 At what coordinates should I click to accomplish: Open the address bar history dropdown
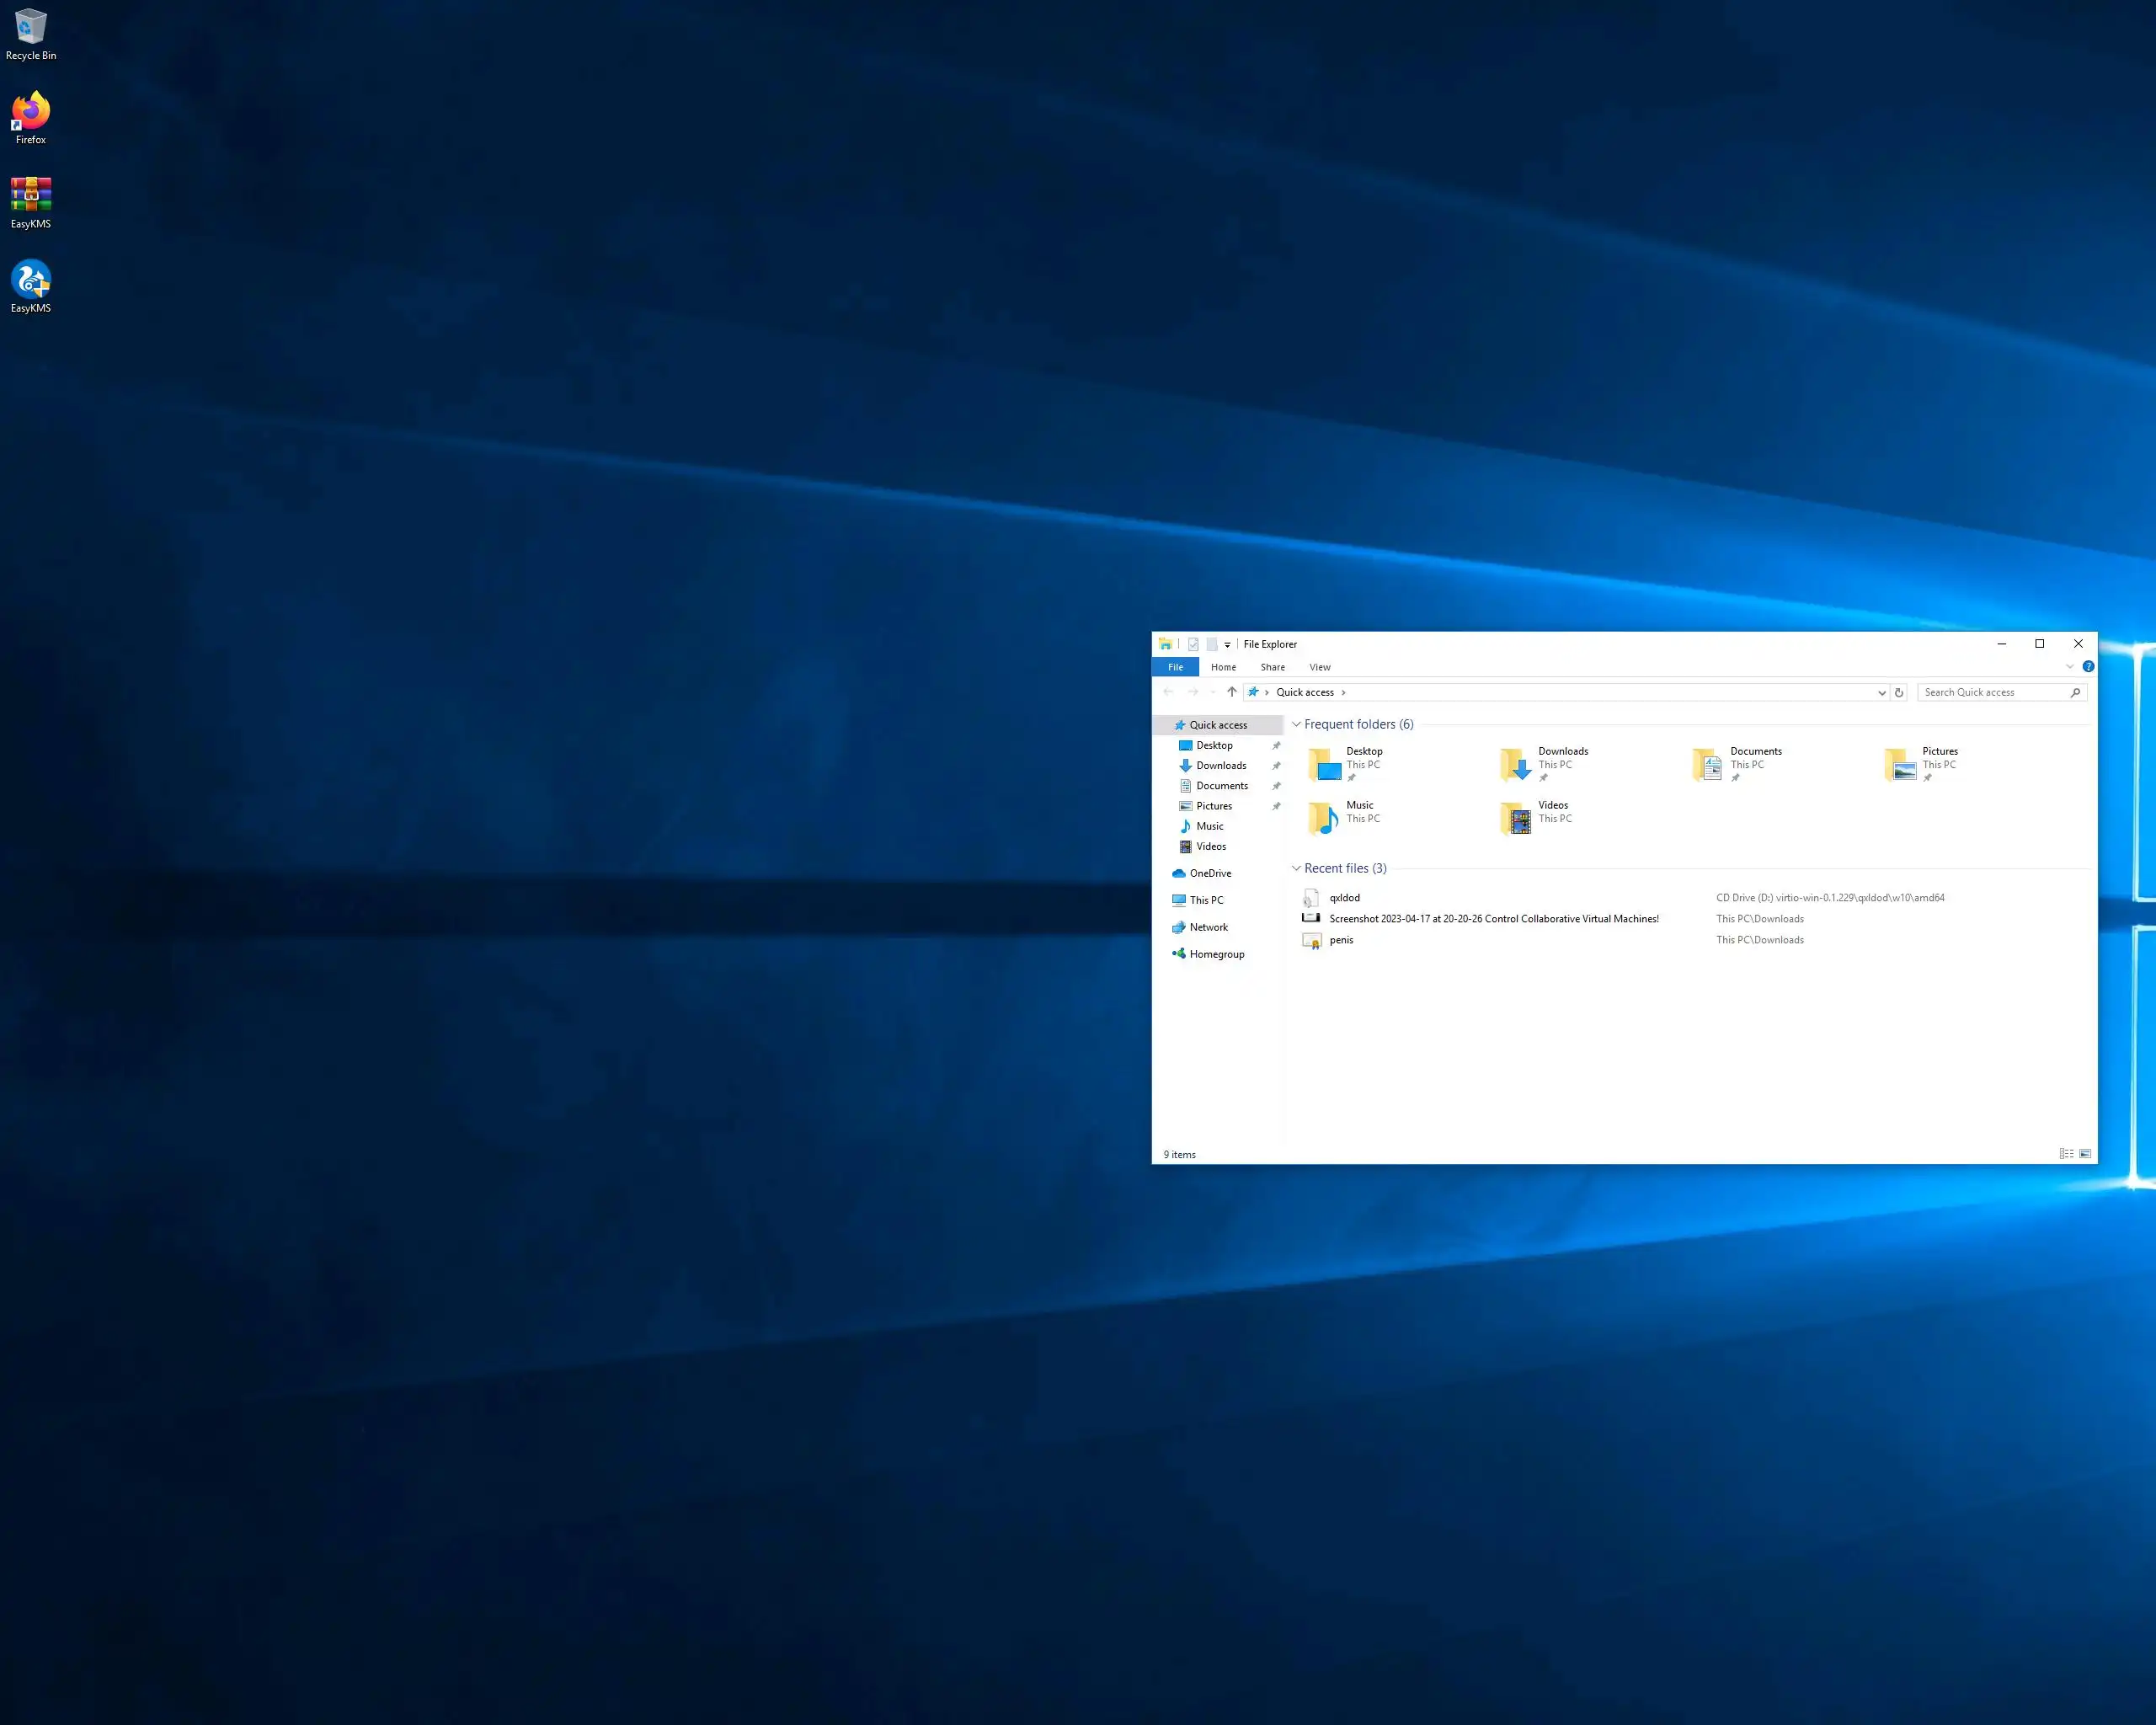tap(1881, 692)
